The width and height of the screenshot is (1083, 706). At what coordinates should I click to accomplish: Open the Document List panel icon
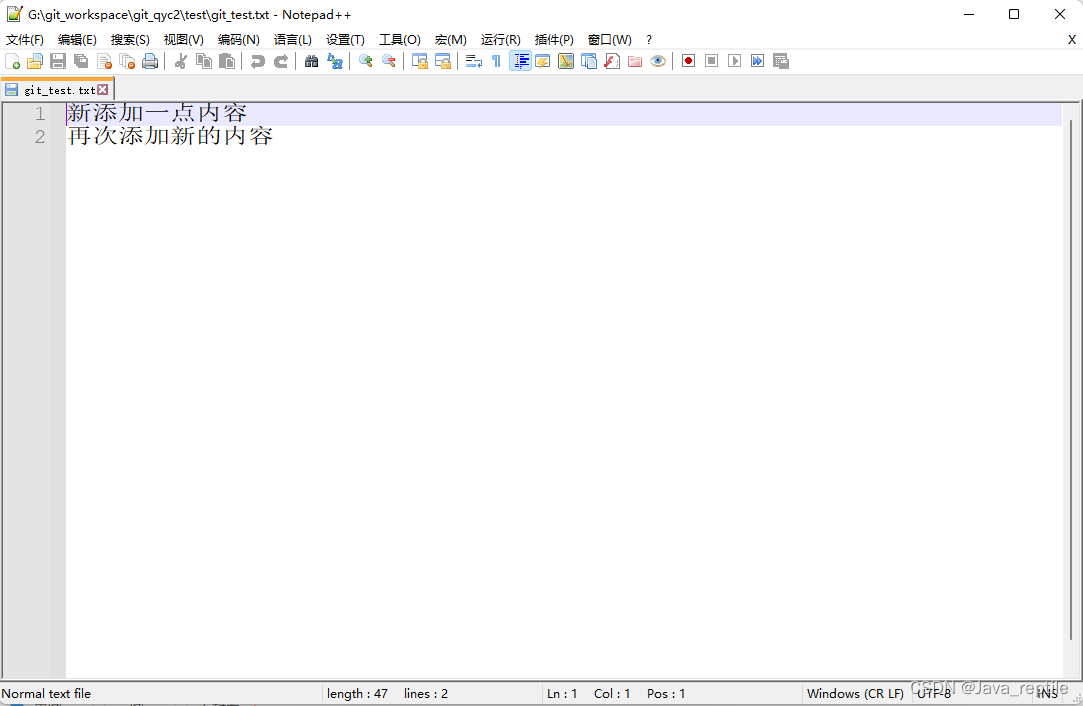click(x=589, y=61)
